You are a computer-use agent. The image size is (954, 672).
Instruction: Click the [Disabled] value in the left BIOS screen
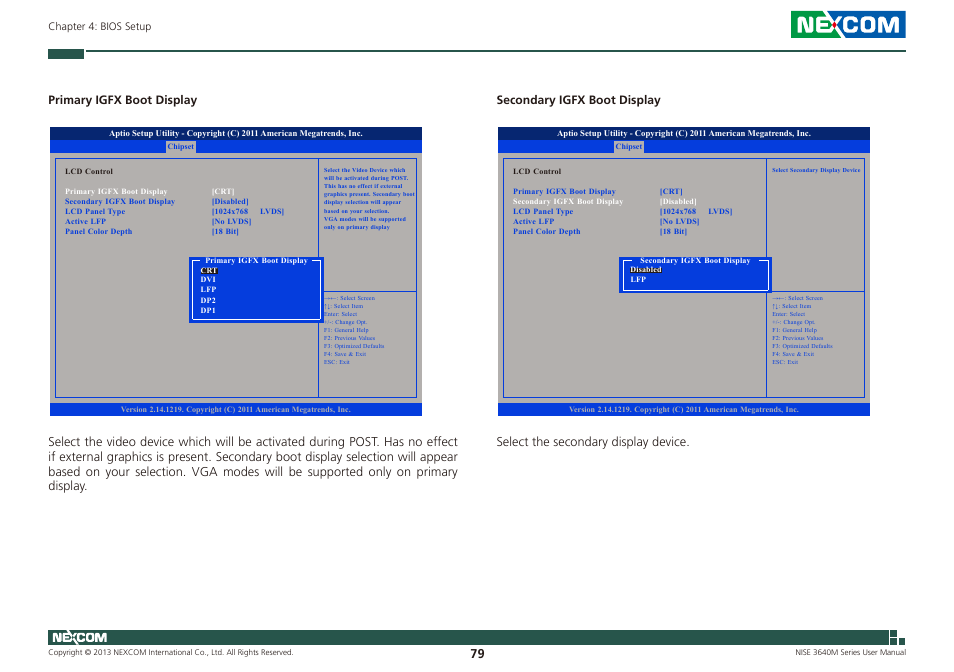(230, 201)
